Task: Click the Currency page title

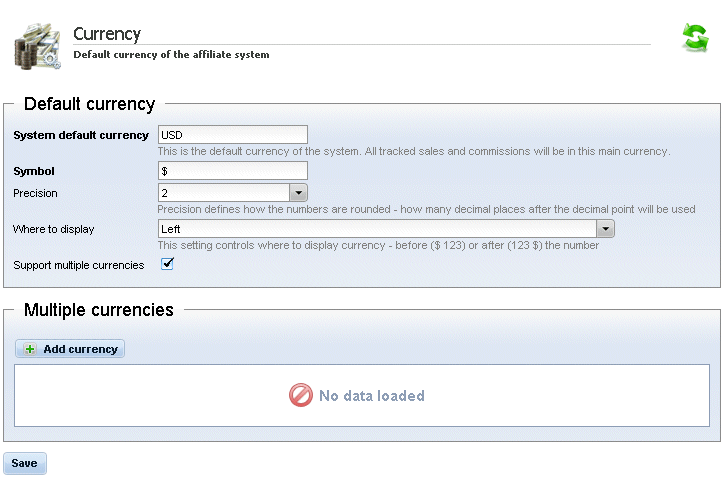Action: click(107, 34)
